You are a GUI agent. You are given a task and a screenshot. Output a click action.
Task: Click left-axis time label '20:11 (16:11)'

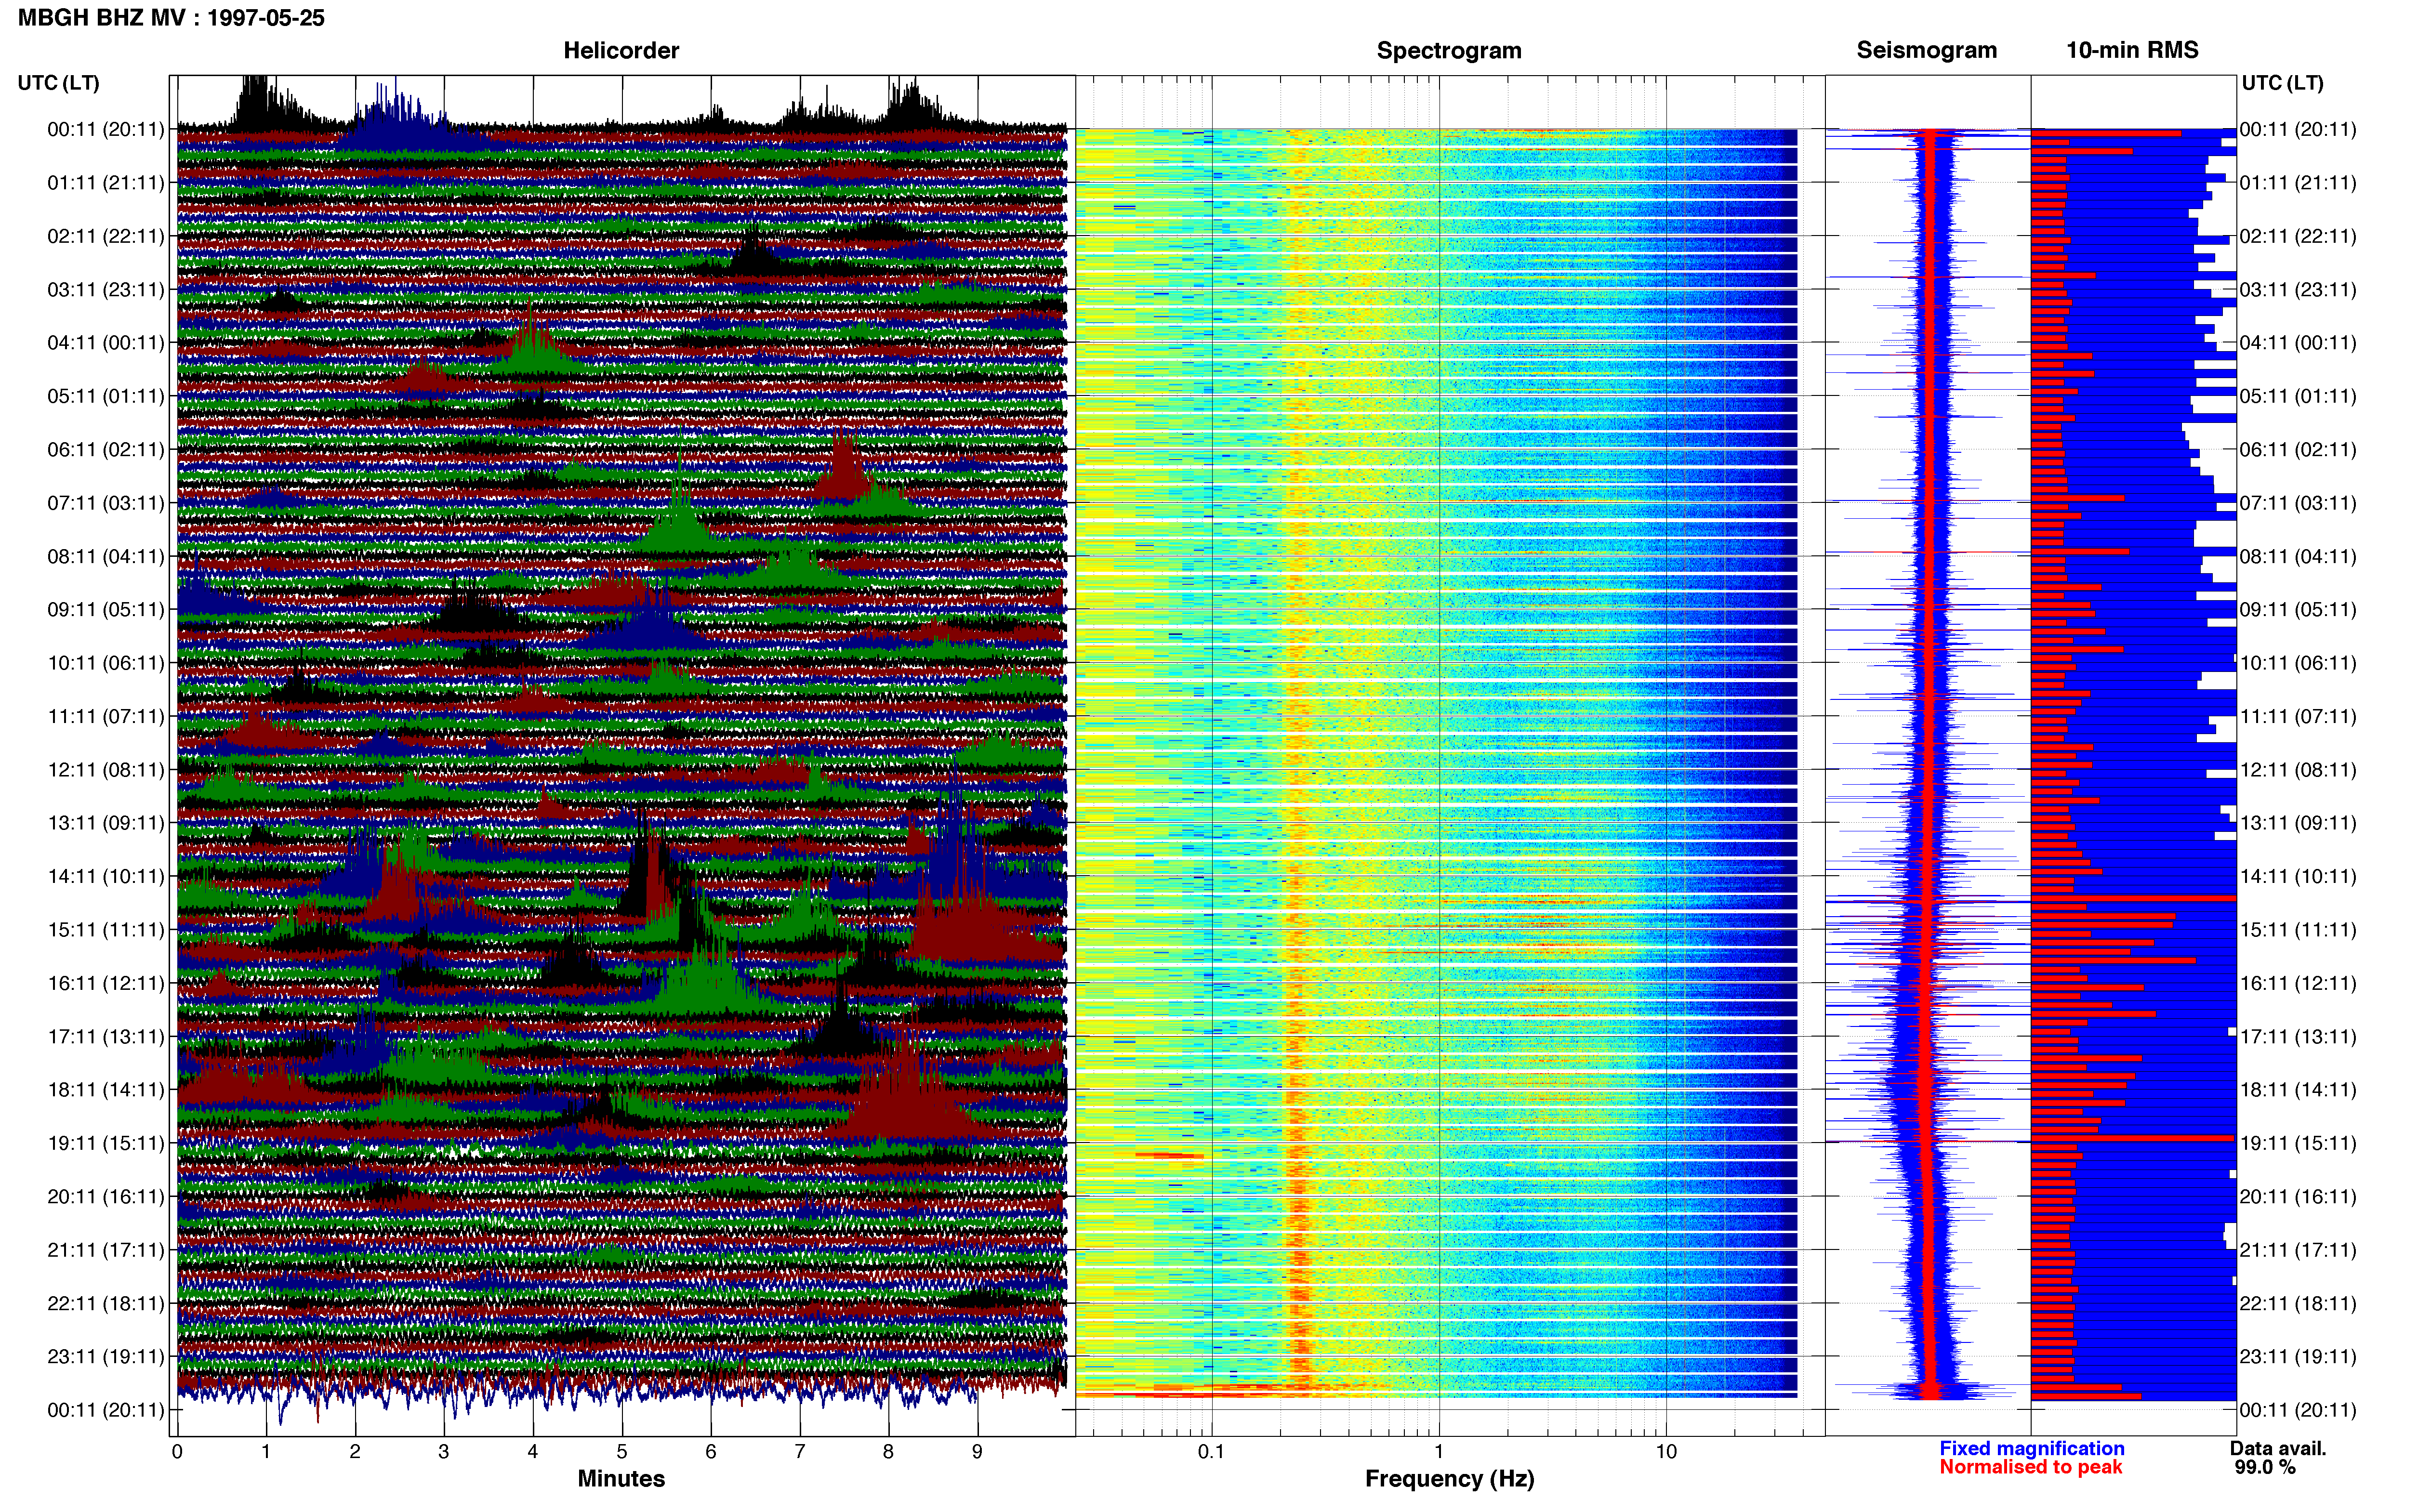pos(105,1196)
